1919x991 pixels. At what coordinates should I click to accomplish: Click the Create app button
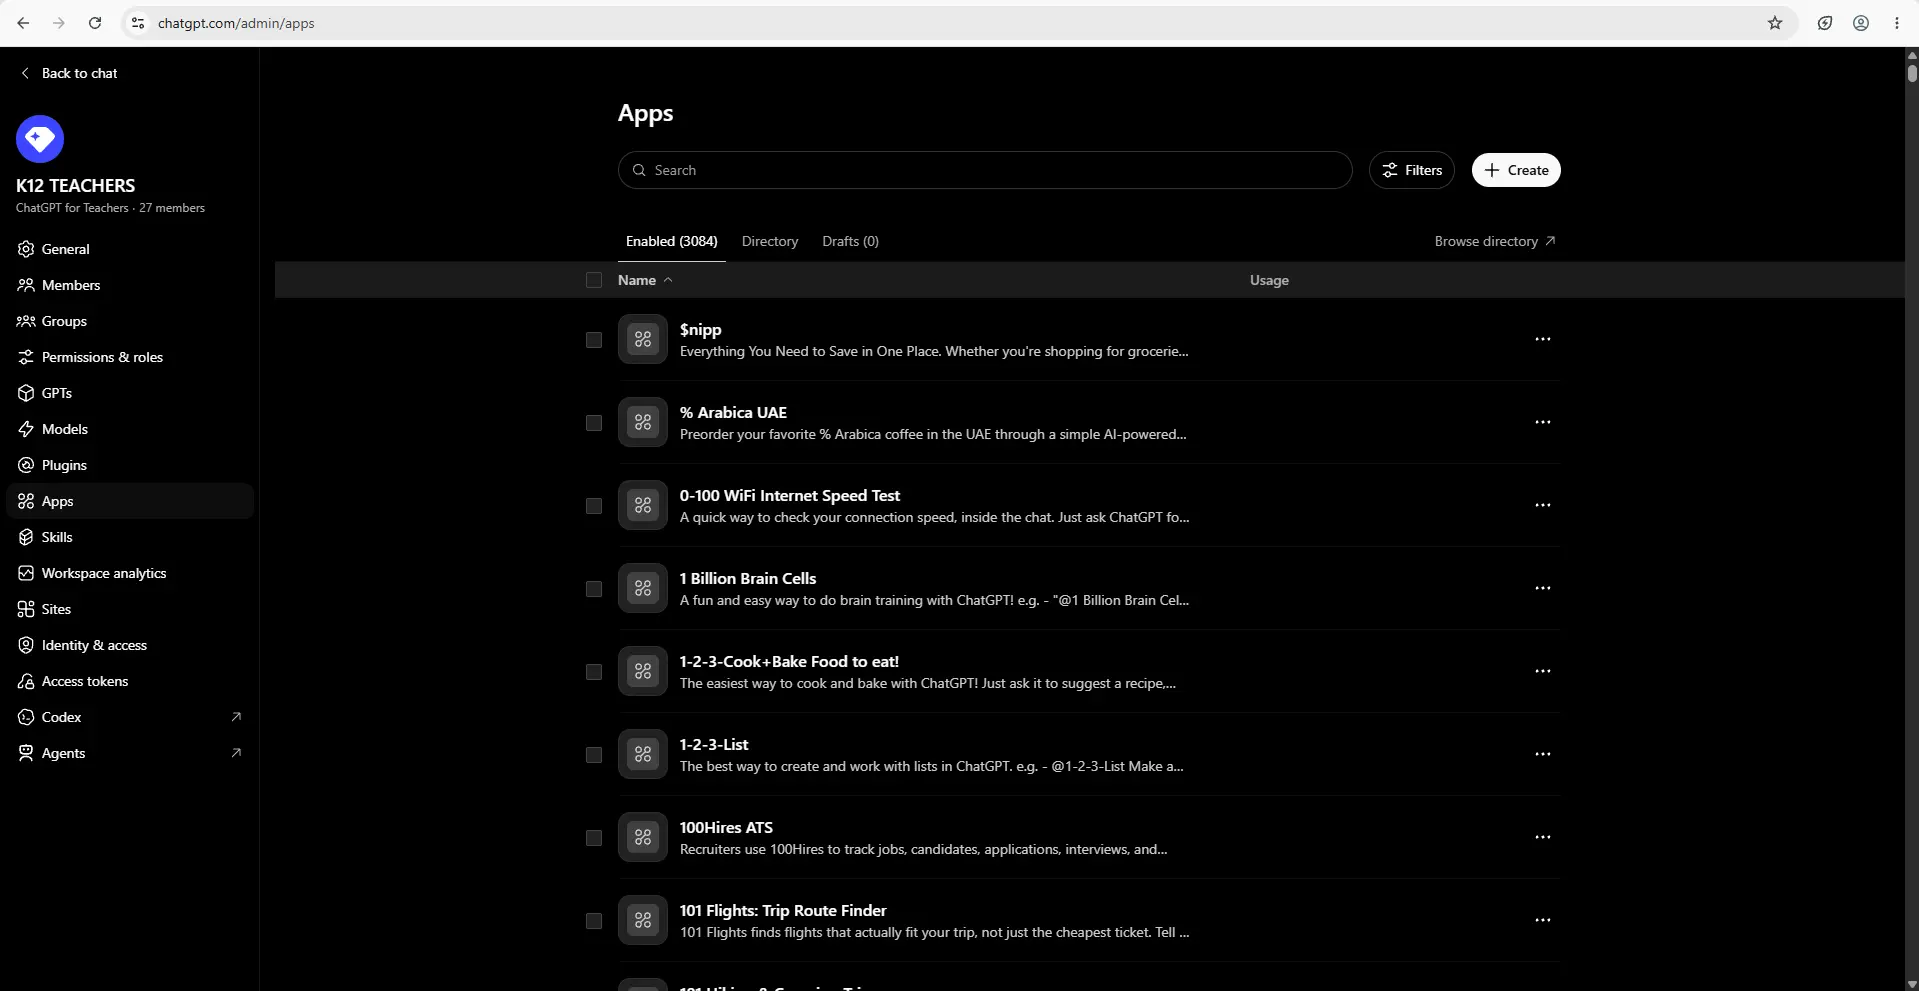tap(1516, 170)
